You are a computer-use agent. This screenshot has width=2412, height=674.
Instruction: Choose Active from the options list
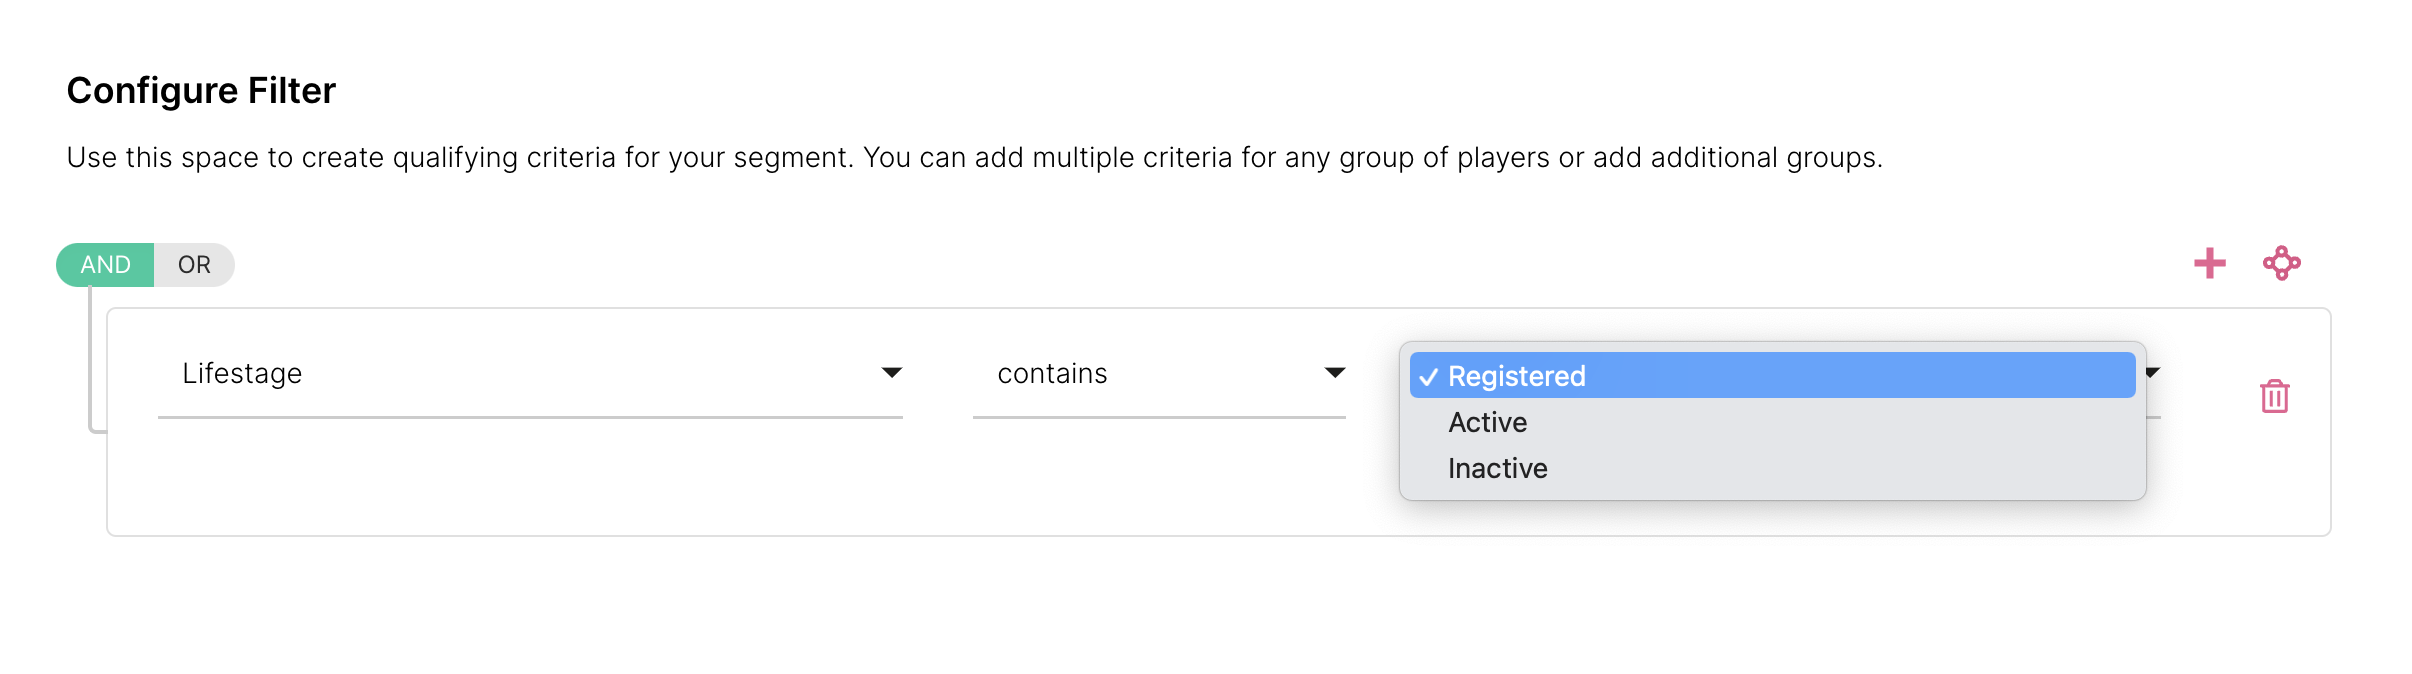point(1487,423)
